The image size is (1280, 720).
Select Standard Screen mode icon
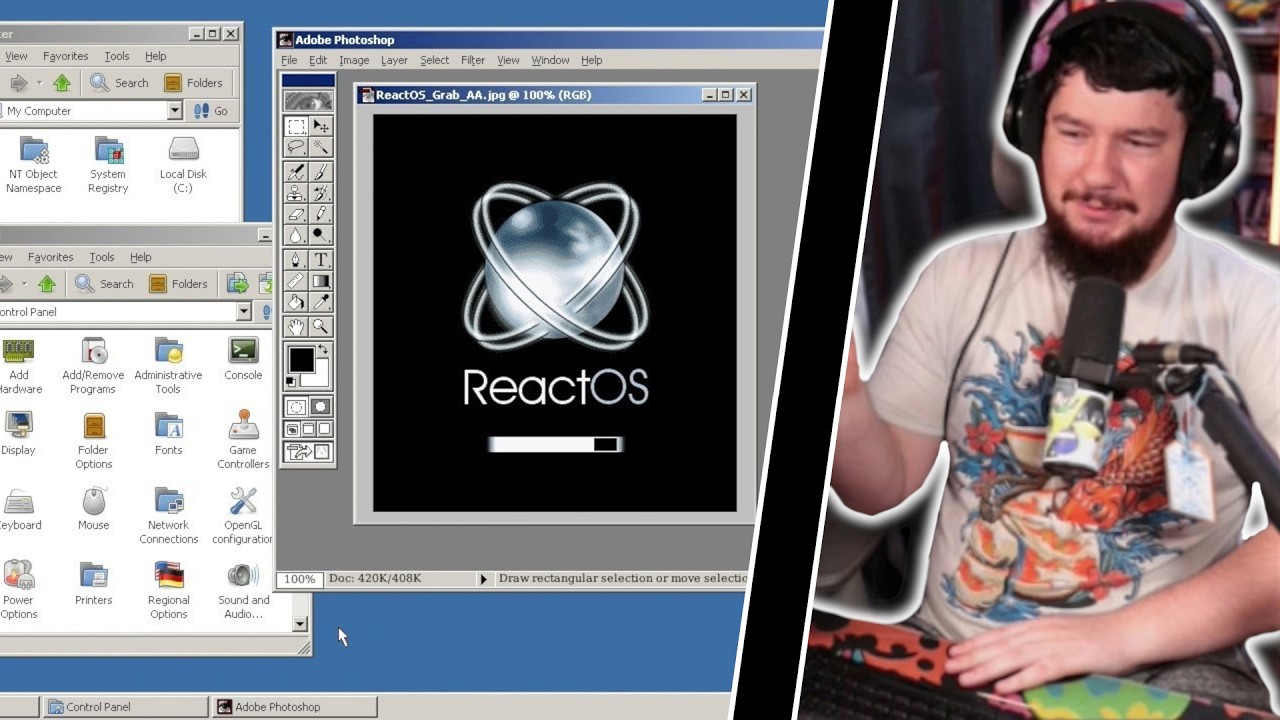click(x=292, y=429)
